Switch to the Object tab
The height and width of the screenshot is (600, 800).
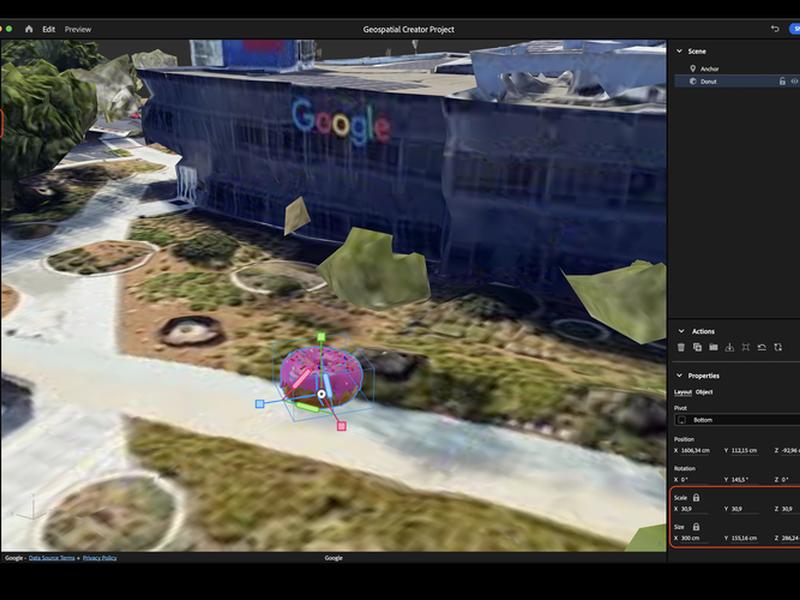pos(704,392)
